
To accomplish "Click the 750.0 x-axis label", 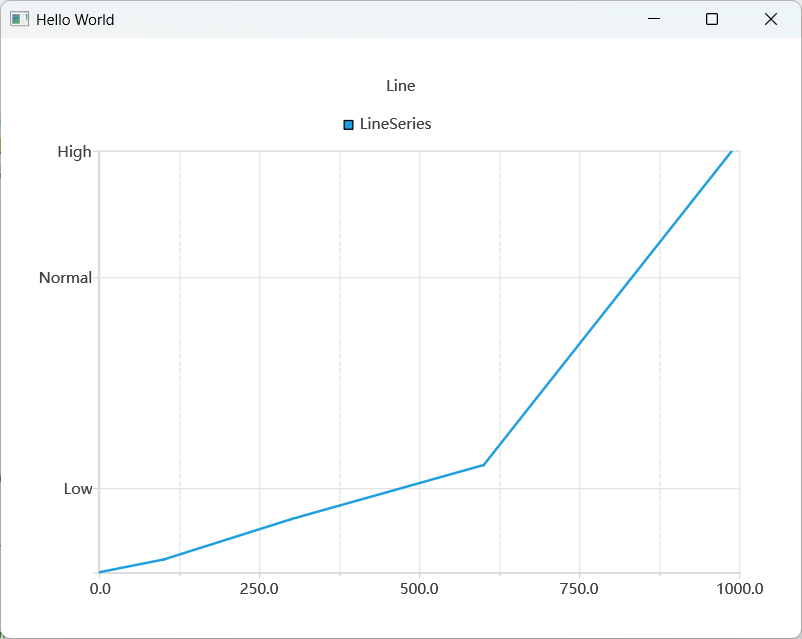I will [579, 589].
